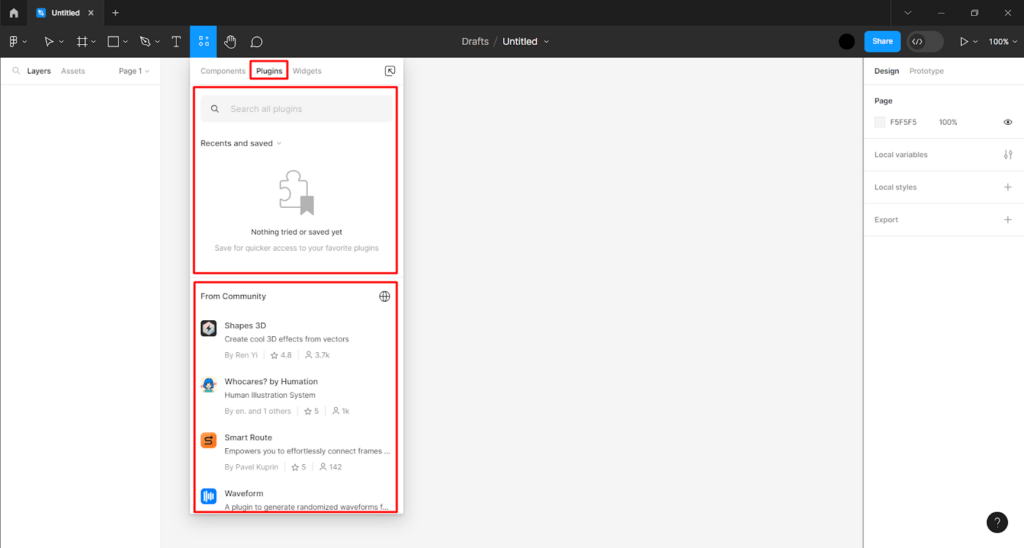
Task: Close the Untitled file tab
Action: pos(91,13)
